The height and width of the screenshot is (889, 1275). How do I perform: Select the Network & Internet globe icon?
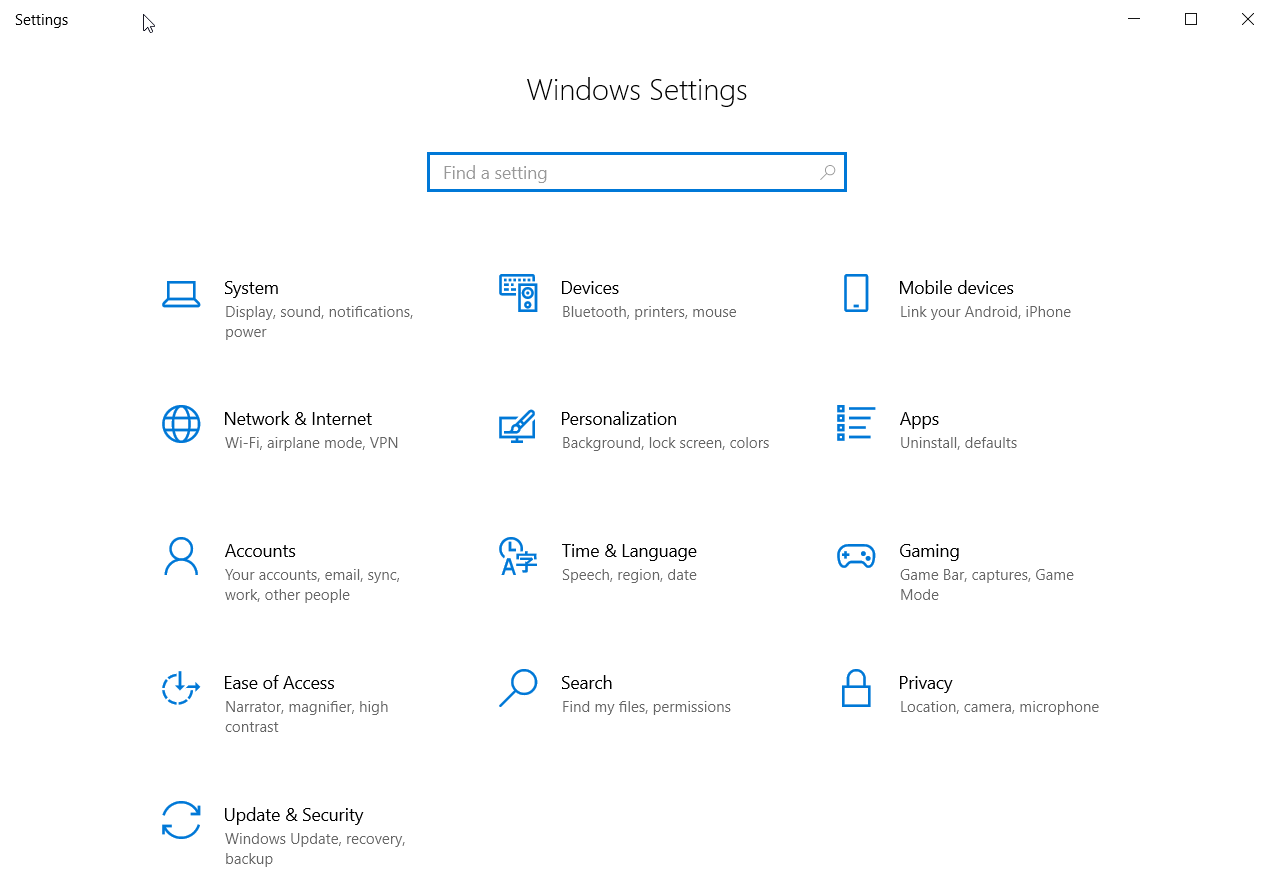[181, 424]
